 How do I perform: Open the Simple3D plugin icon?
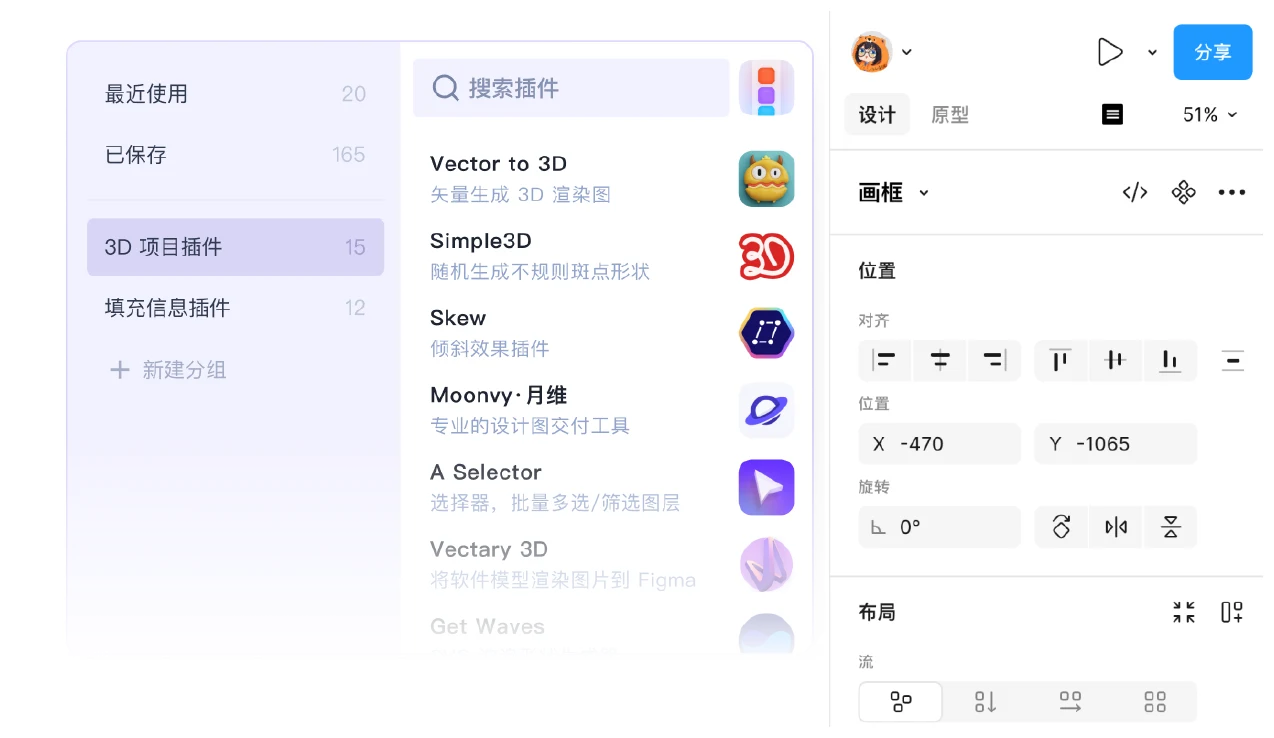click(x=766, y=256)
